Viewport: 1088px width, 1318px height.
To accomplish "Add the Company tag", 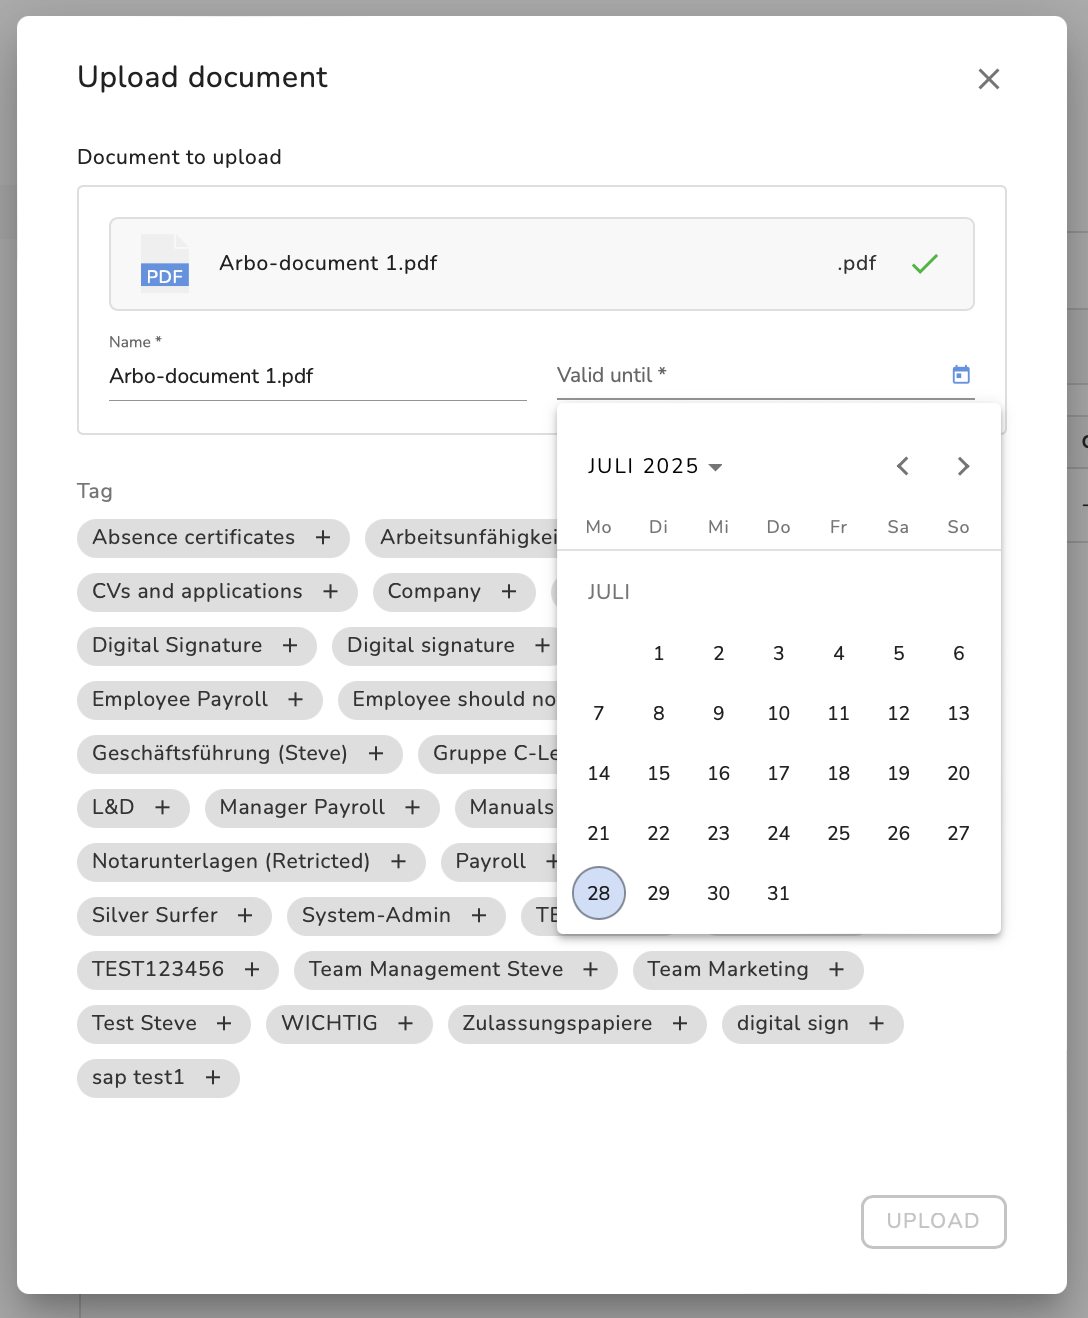I will pyautogui.click(x=509, y=592).
